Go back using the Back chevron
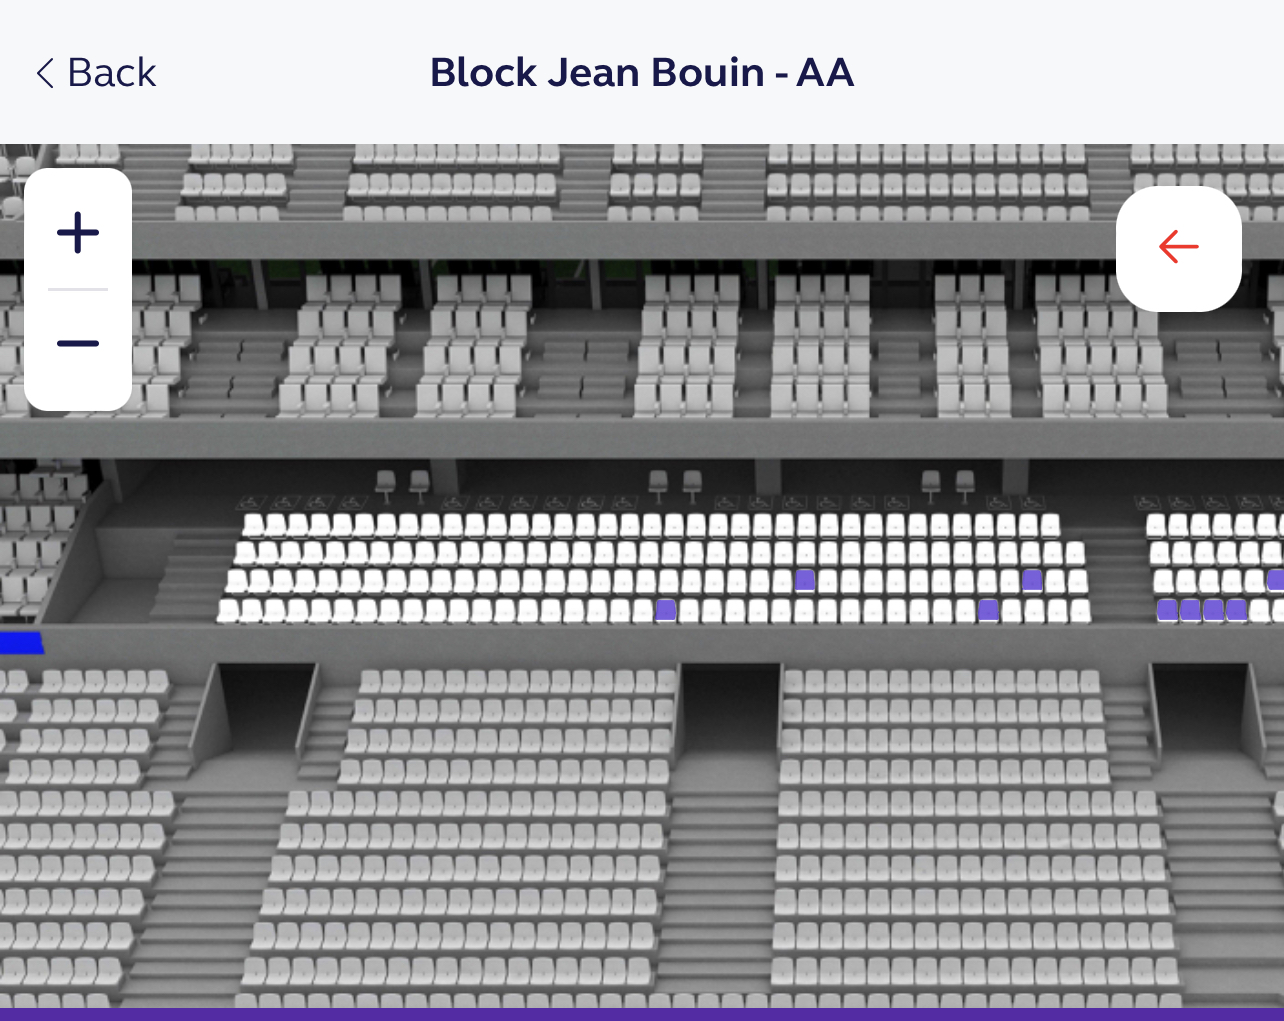1284x1021 pixels. tap(45, 73)
